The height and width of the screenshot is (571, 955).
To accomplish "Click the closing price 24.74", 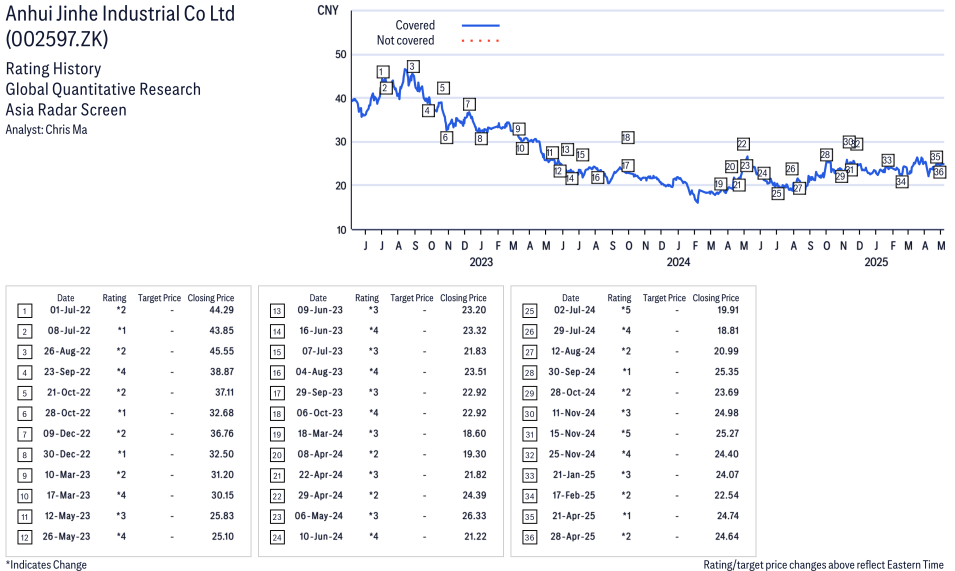I will point(727,516).
